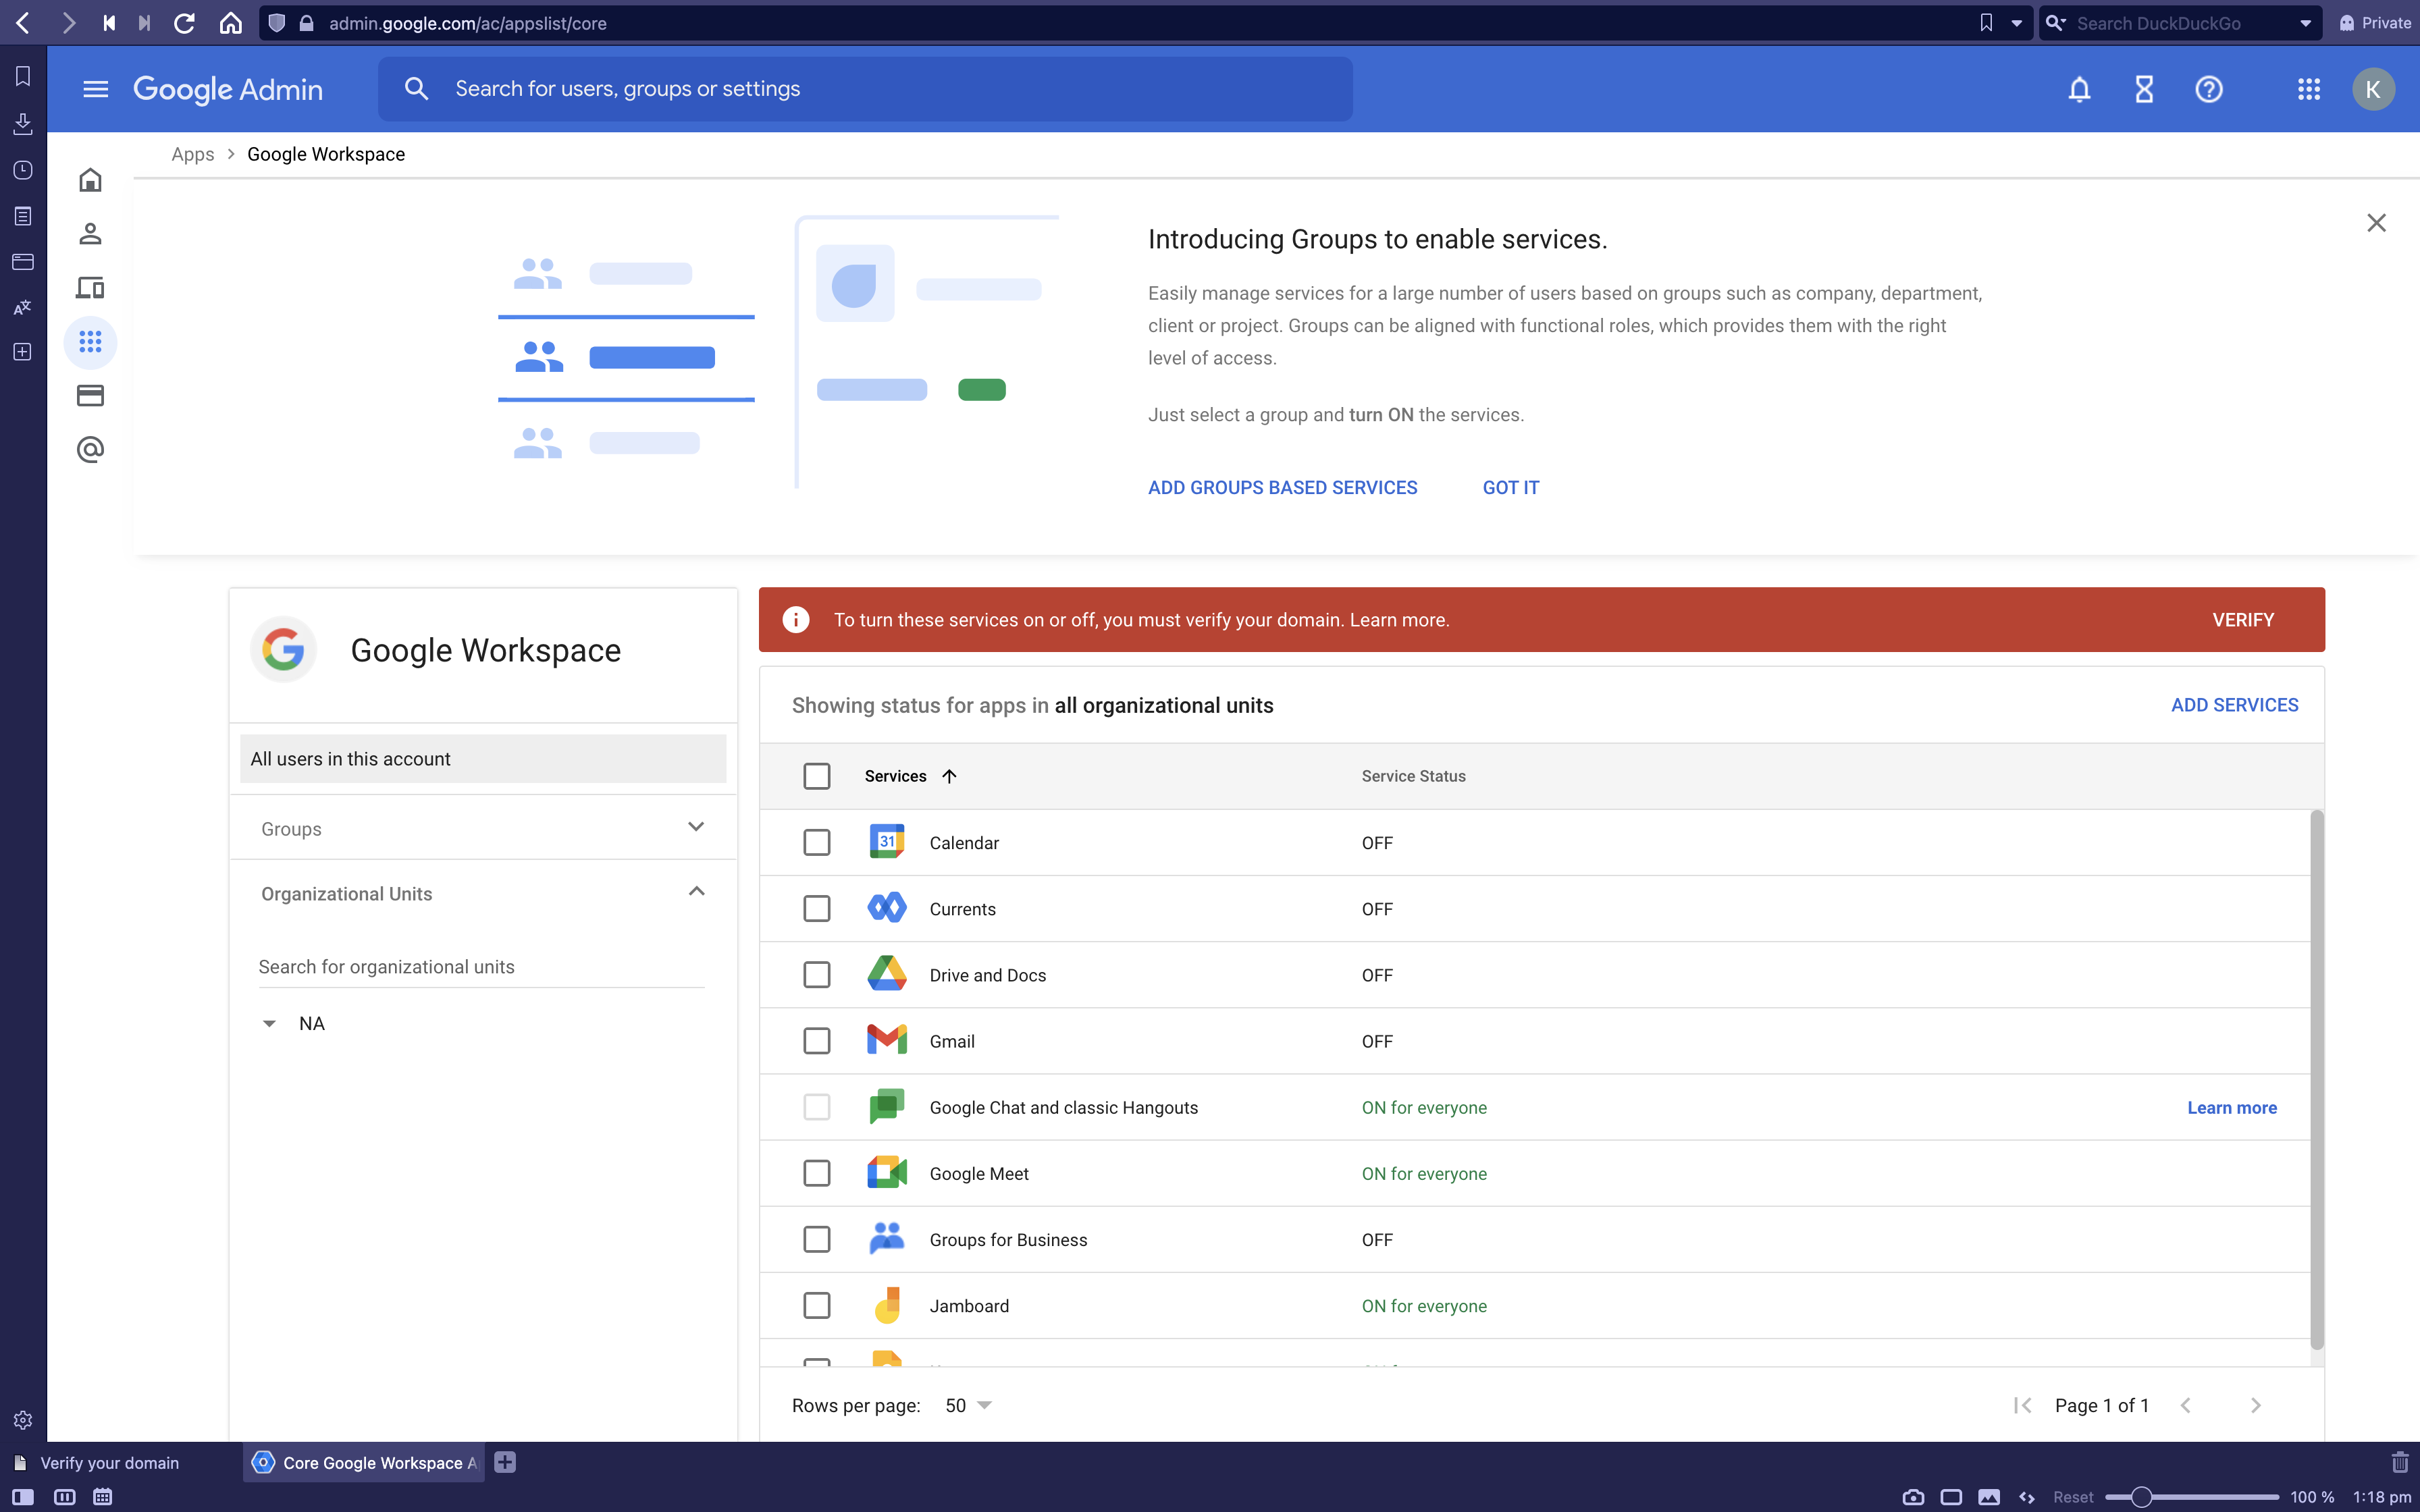Image resolution: width=2420 pixels, height=1512 pixels.
Task: Select the Gmail row checkbox
Action: 816,1041
